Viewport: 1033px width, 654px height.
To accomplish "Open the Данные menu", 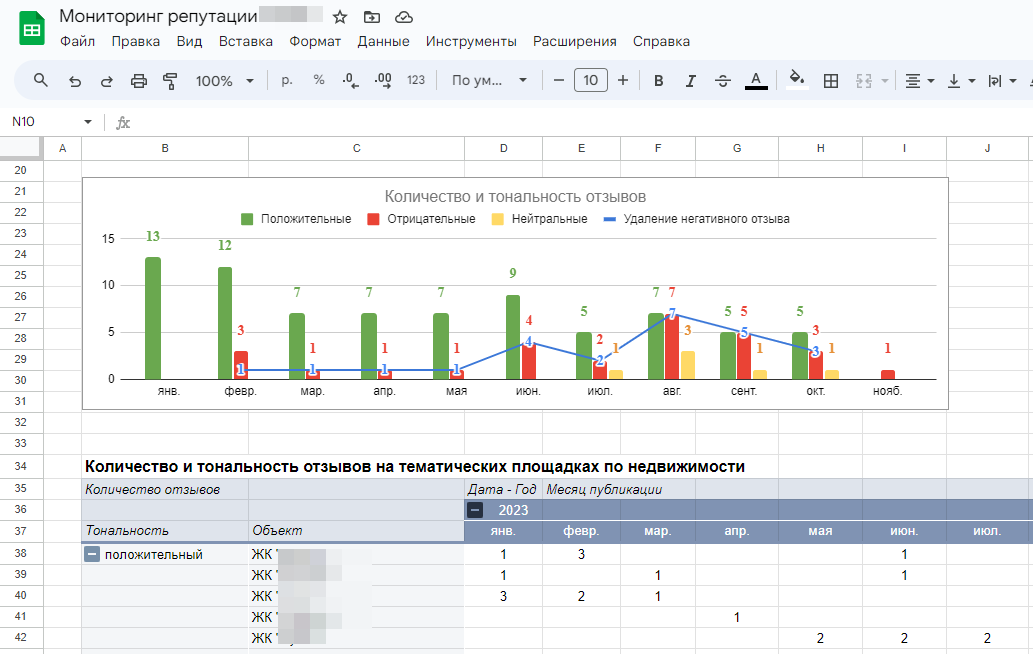I will [x=383, y=42].
